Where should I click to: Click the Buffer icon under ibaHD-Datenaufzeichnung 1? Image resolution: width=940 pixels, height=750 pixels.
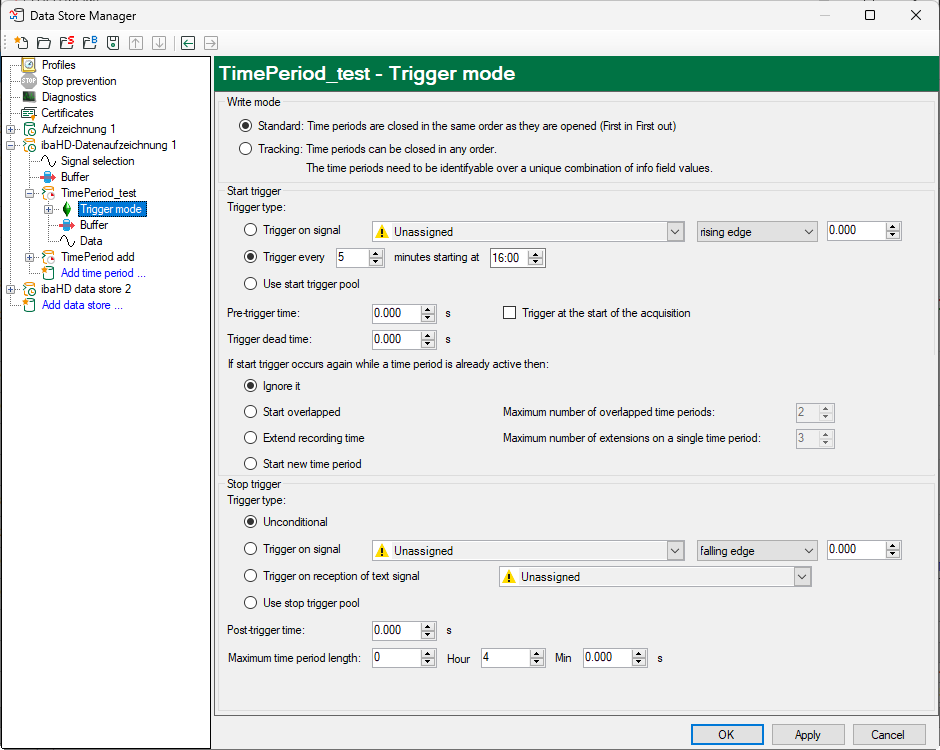coord(49,177)
